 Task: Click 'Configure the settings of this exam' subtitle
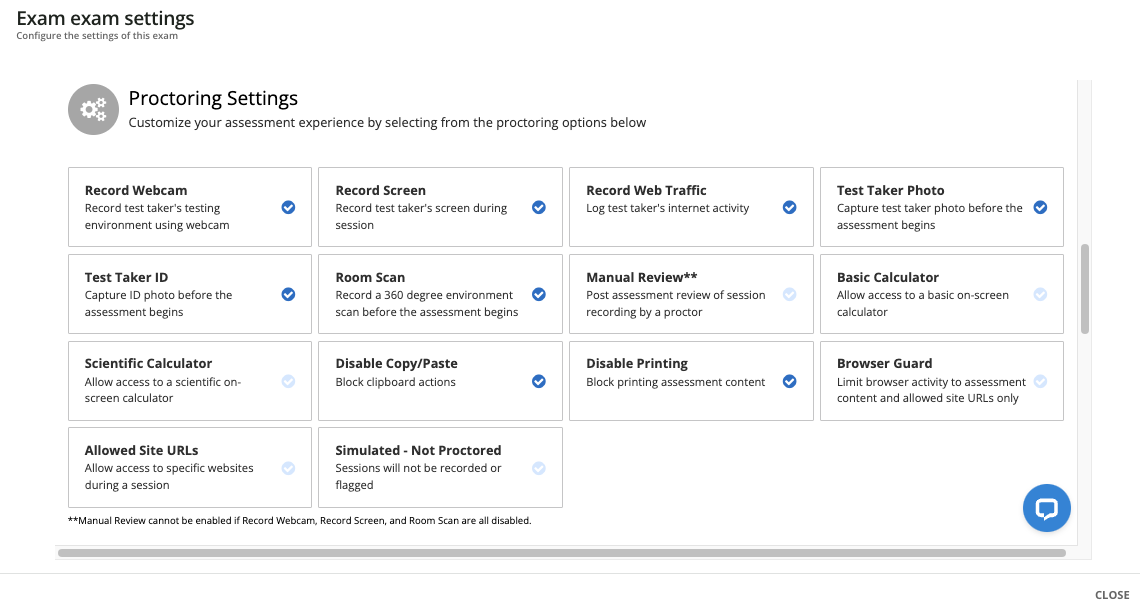tap(97, 36)
